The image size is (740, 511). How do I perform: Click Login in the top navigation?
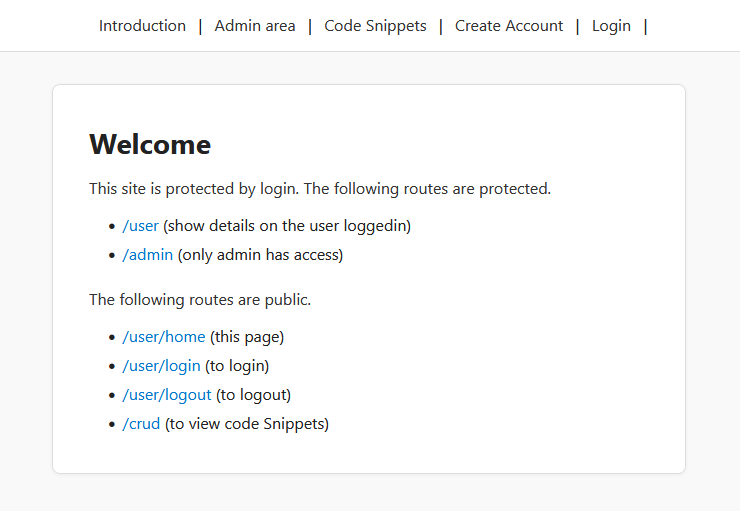tap(611, 26)
